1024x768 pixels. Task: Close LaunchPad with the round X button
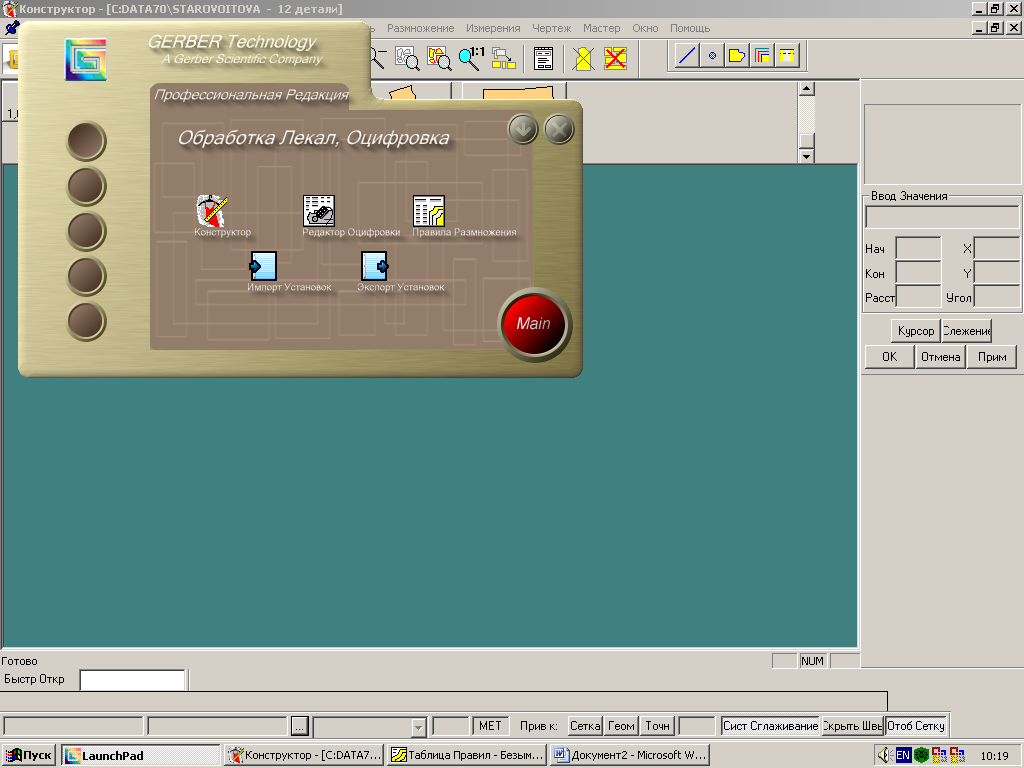coord(559,129)
